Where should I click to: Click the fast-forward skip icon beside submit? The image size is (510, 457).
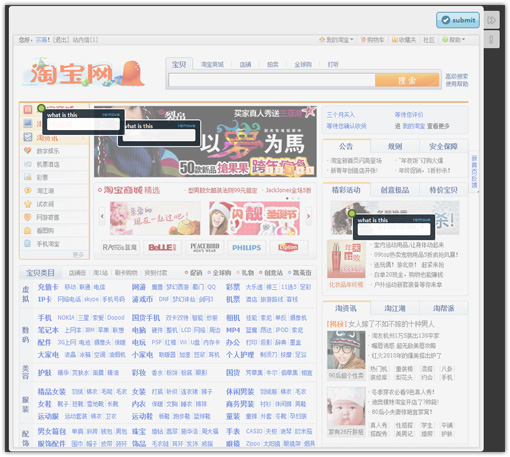[x=491, y=20]
